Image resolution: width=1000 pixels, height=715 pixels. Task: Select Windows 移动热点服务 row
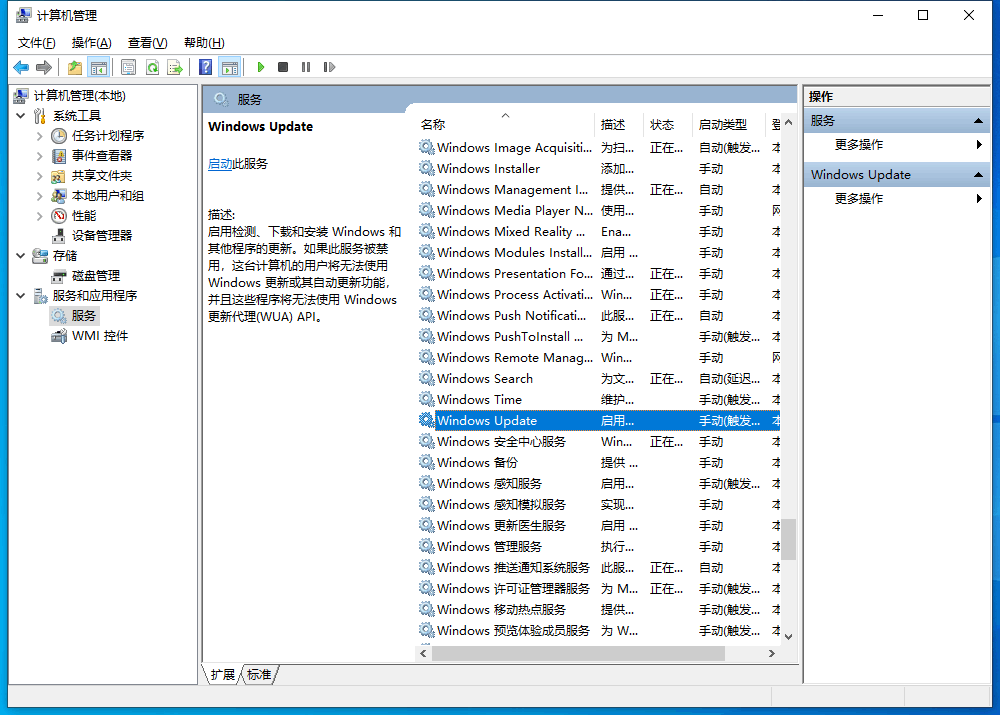599,610
